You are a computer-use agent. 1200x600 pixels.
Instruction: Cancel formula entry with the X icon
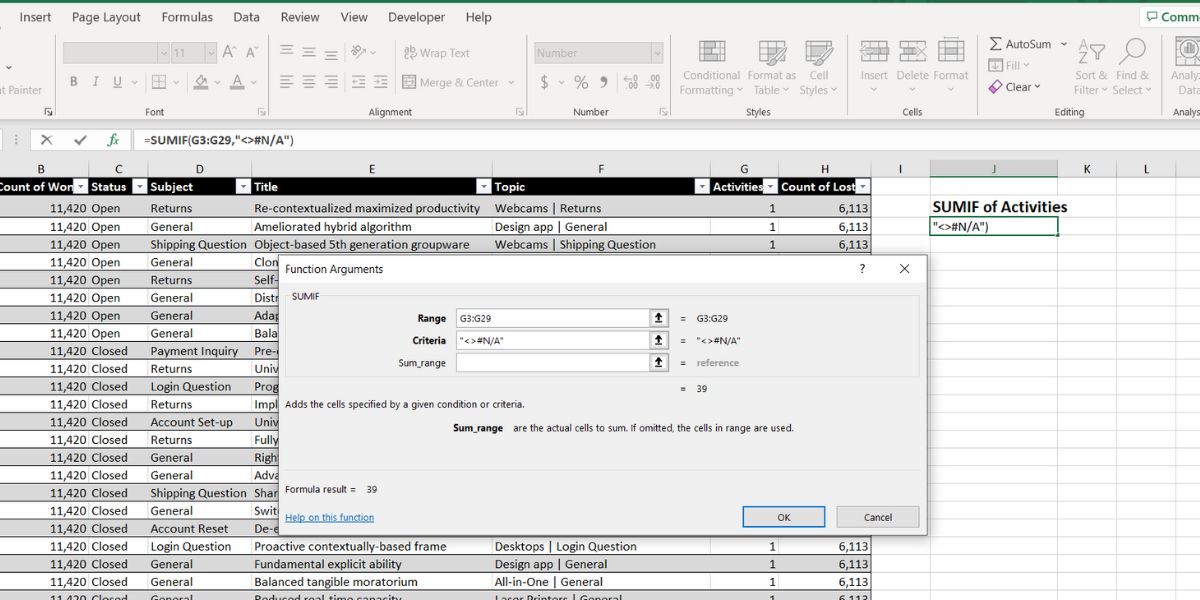pyautogui.click(x=46, y=140)
